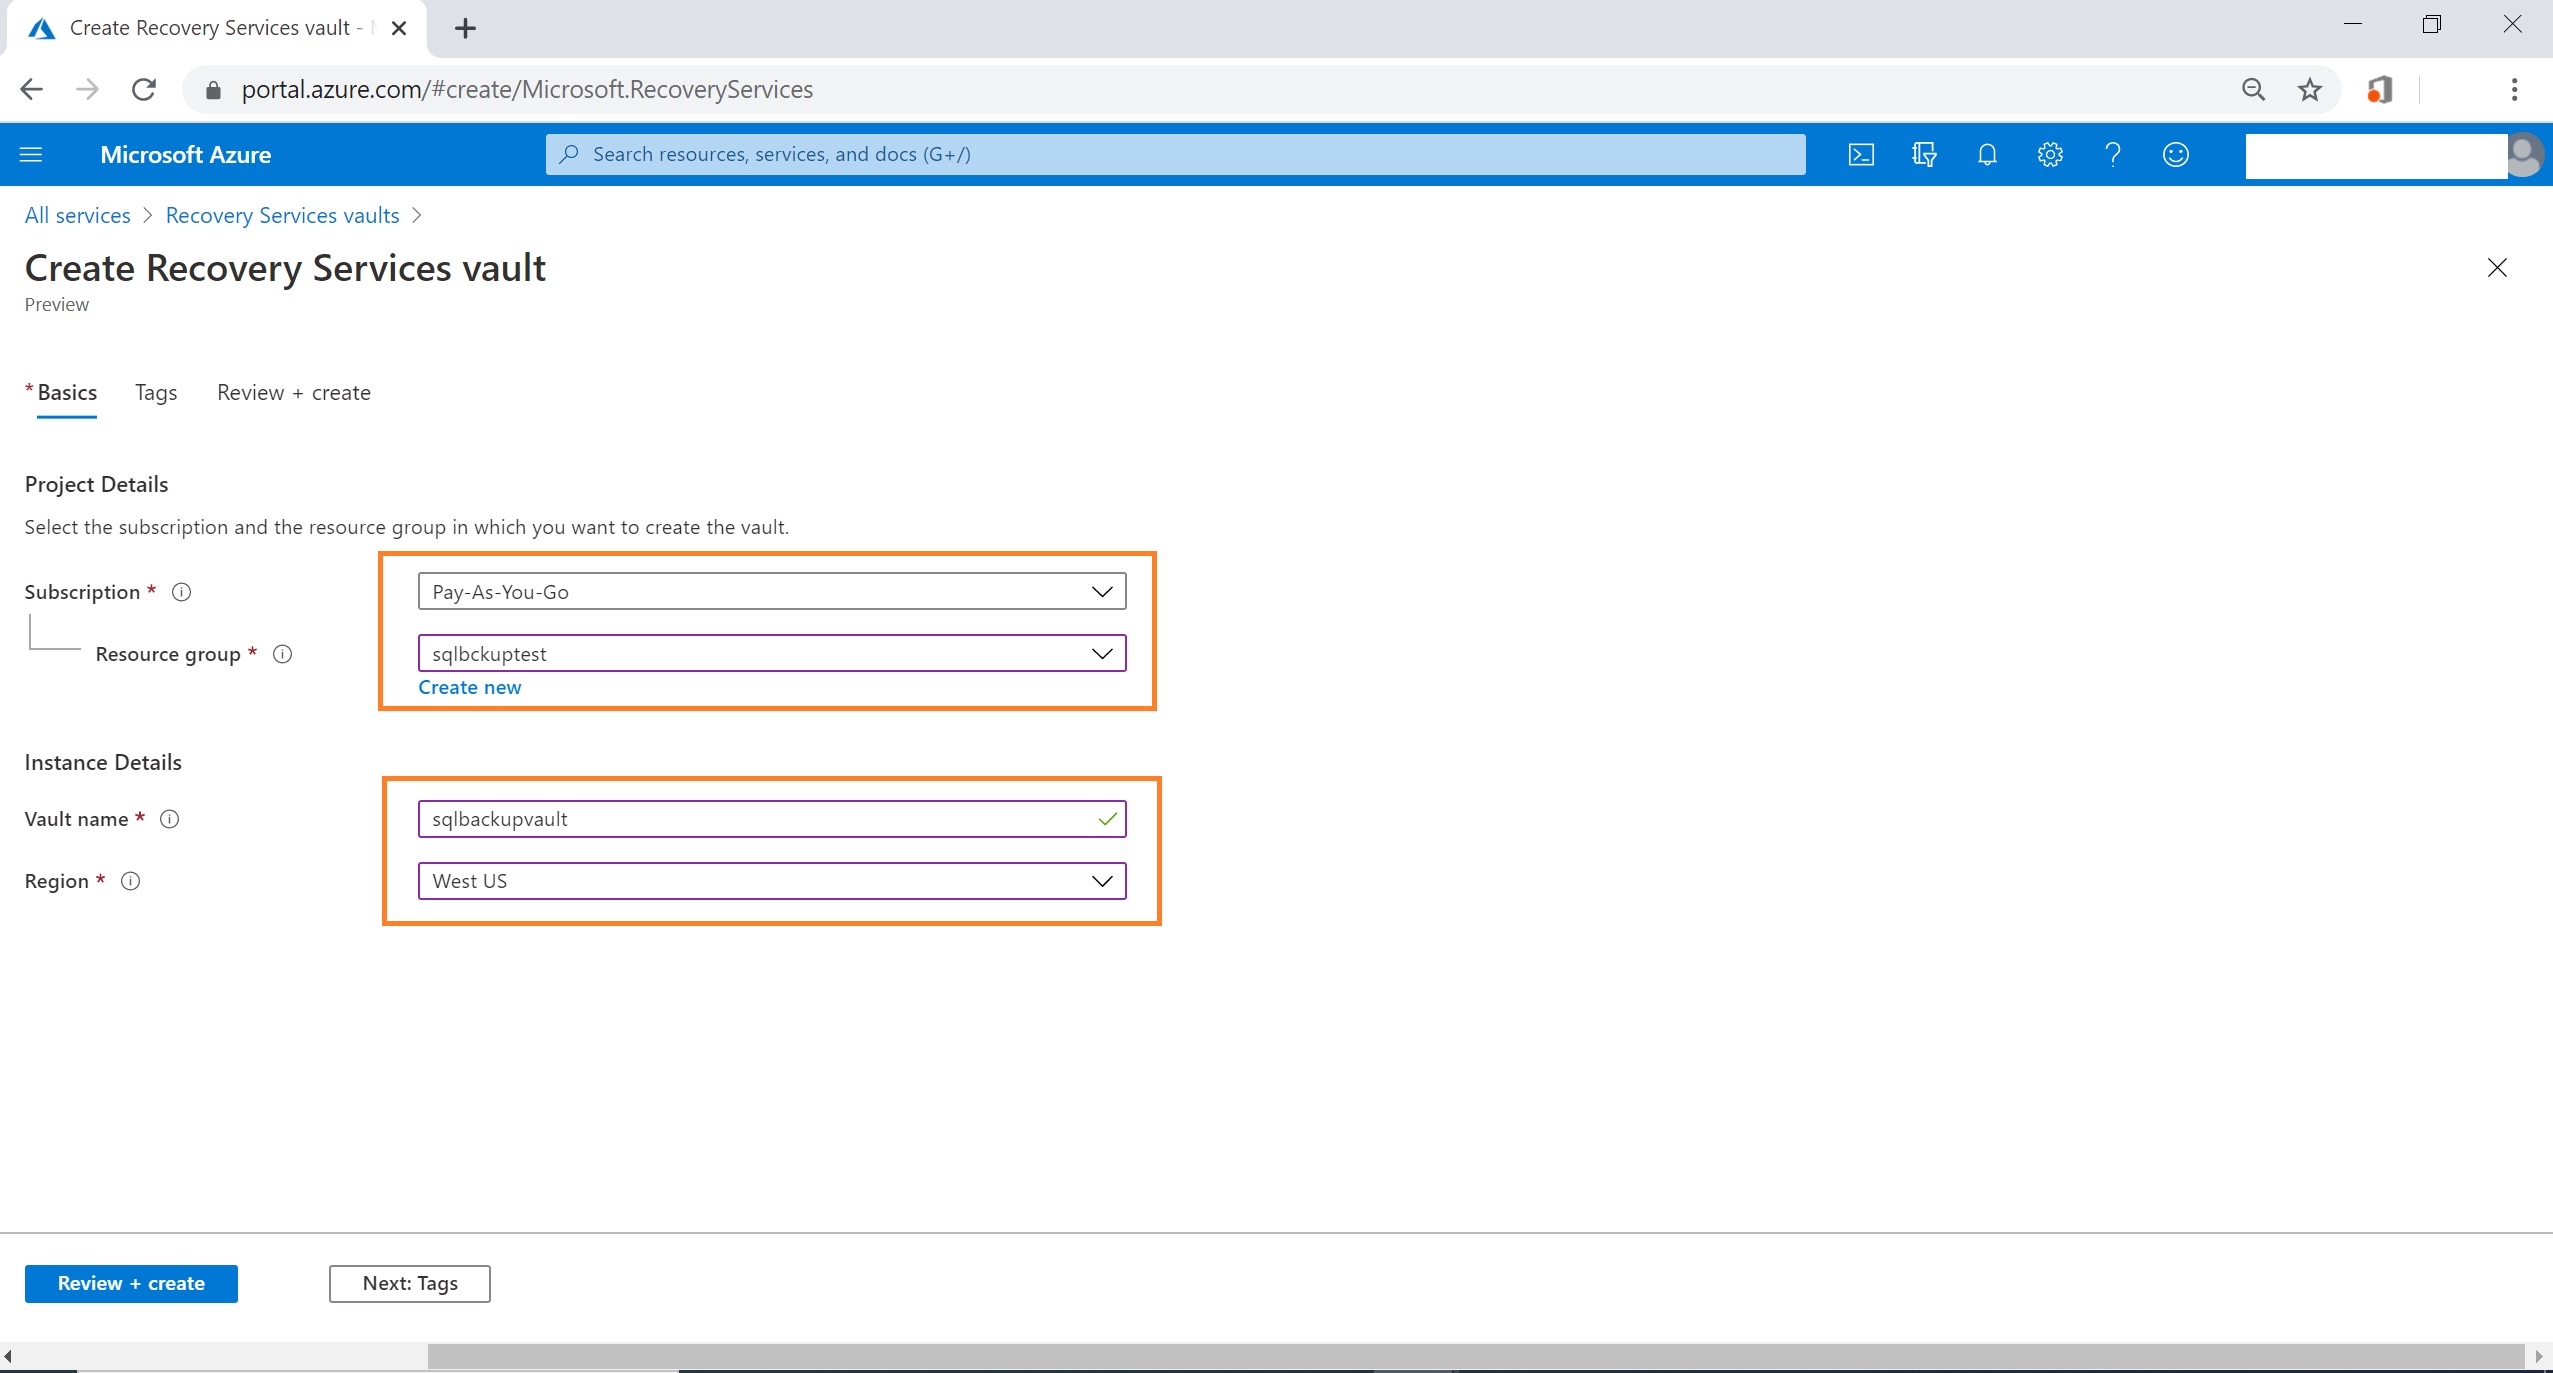The height and width of the screenshot is (1373, 2553).
Task: Click the info icon beside Resource group
Action: (x=283, y=654)
